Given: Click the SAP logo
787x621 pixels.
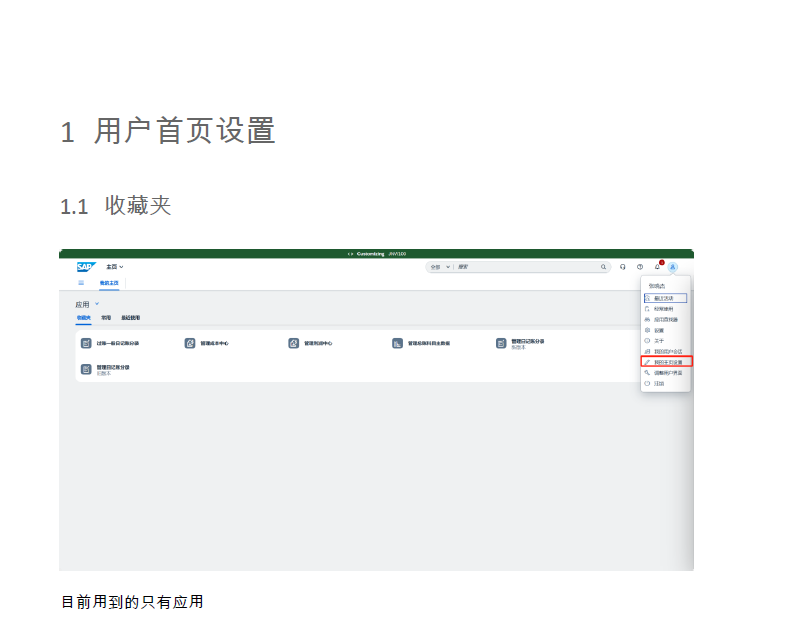Looking at the screenshot, I should (85, 267).
